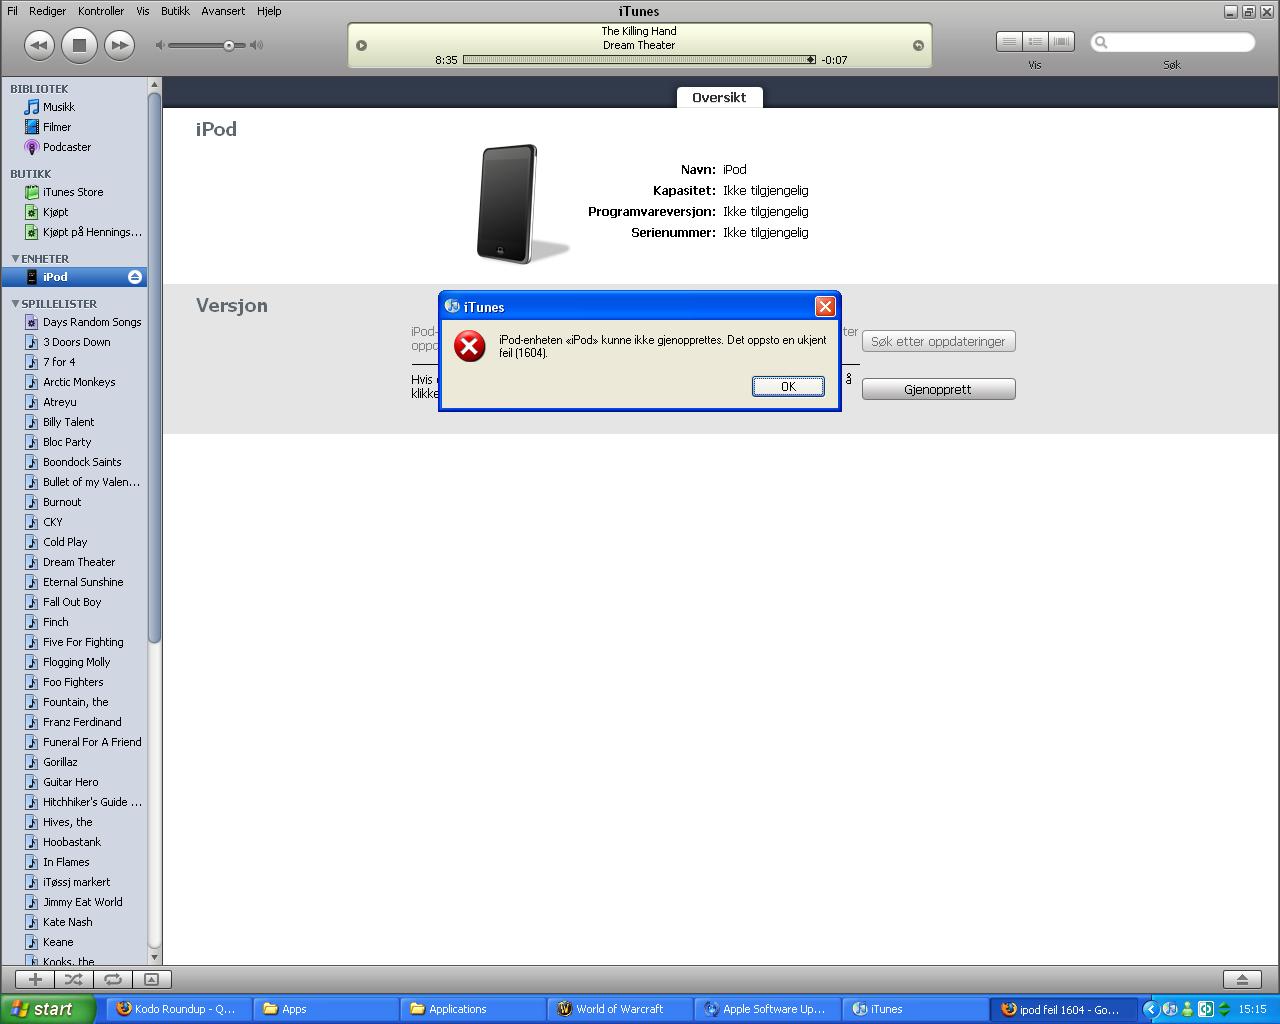Screen dimensions: 1280x1024
Task: Open the Avansert menu
Action: [x=223, y=11]
